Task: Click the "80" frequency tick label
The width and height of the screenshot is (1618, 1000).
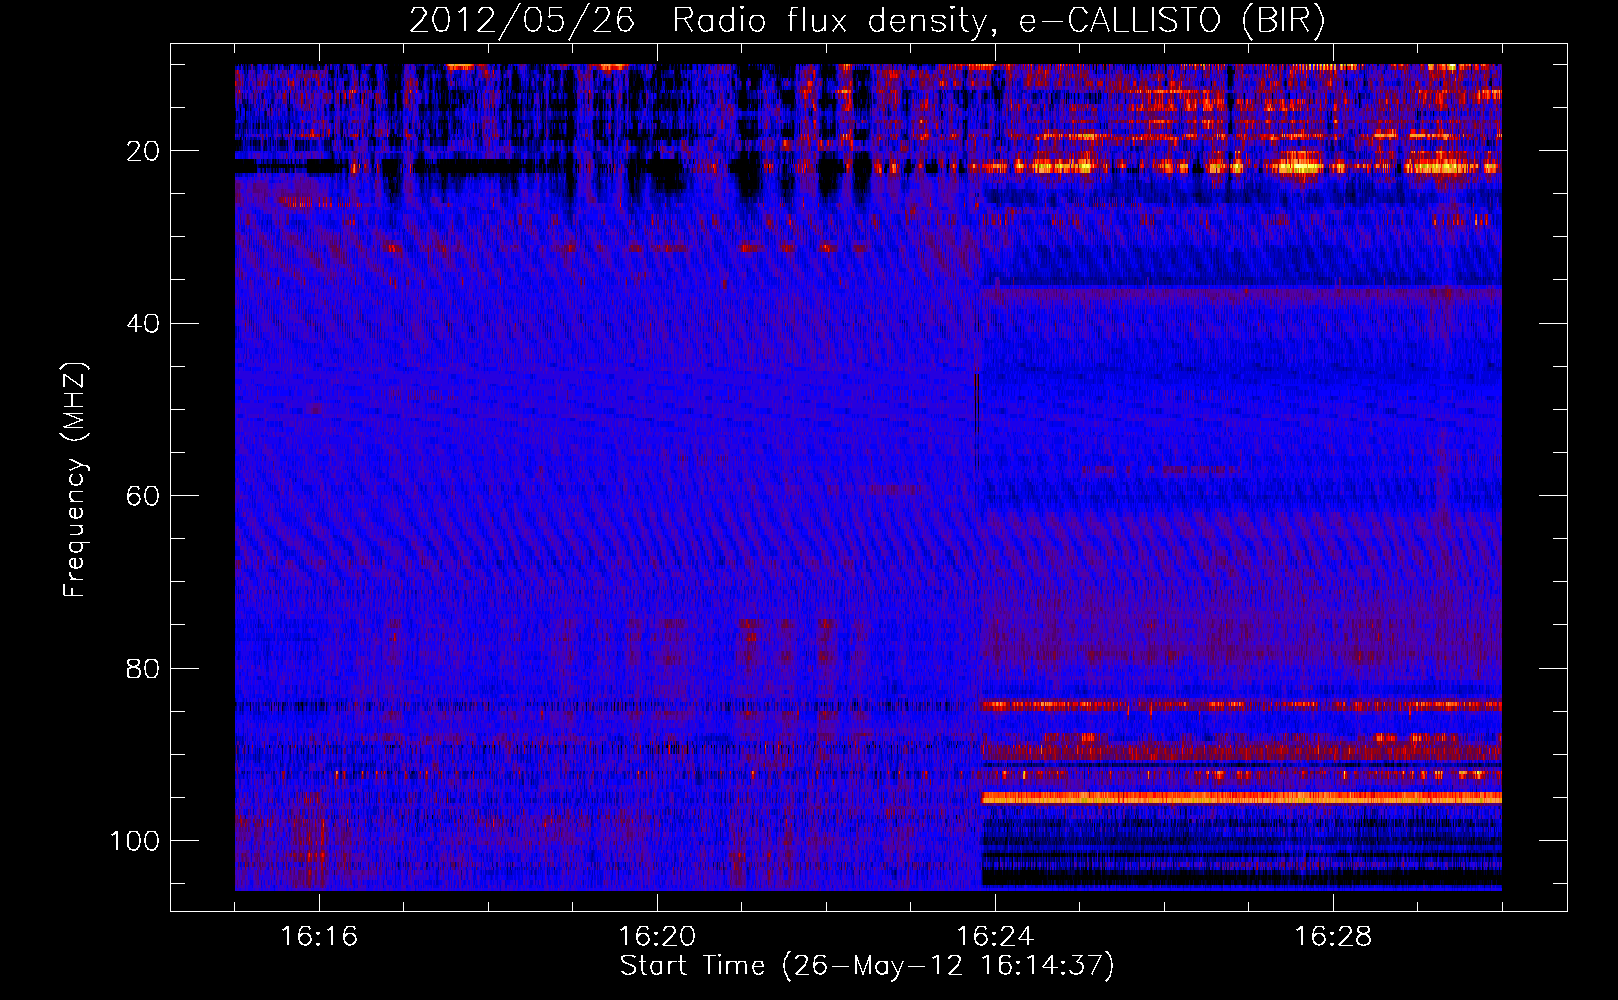Action: coord(144,668)
